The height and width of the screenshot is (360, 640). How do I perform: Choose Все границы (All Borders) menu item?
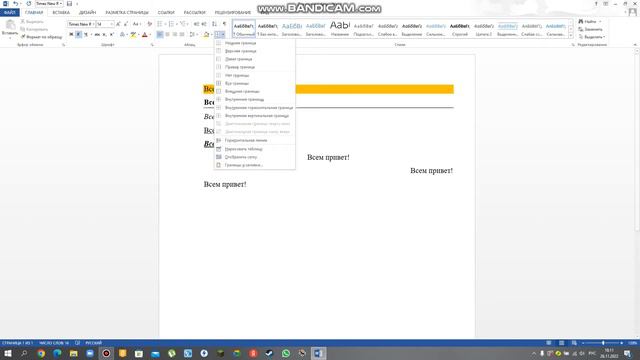[x=255, y=84]
